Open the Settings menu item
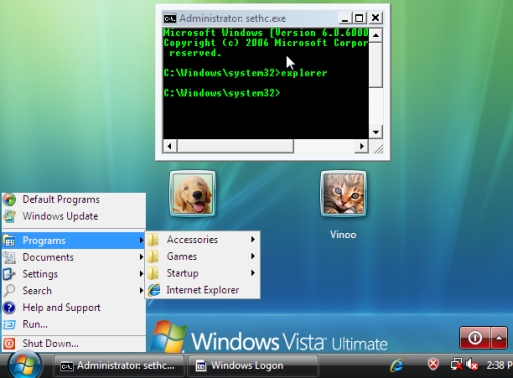Screen dimensions: 513x378 tap(73, 274)
